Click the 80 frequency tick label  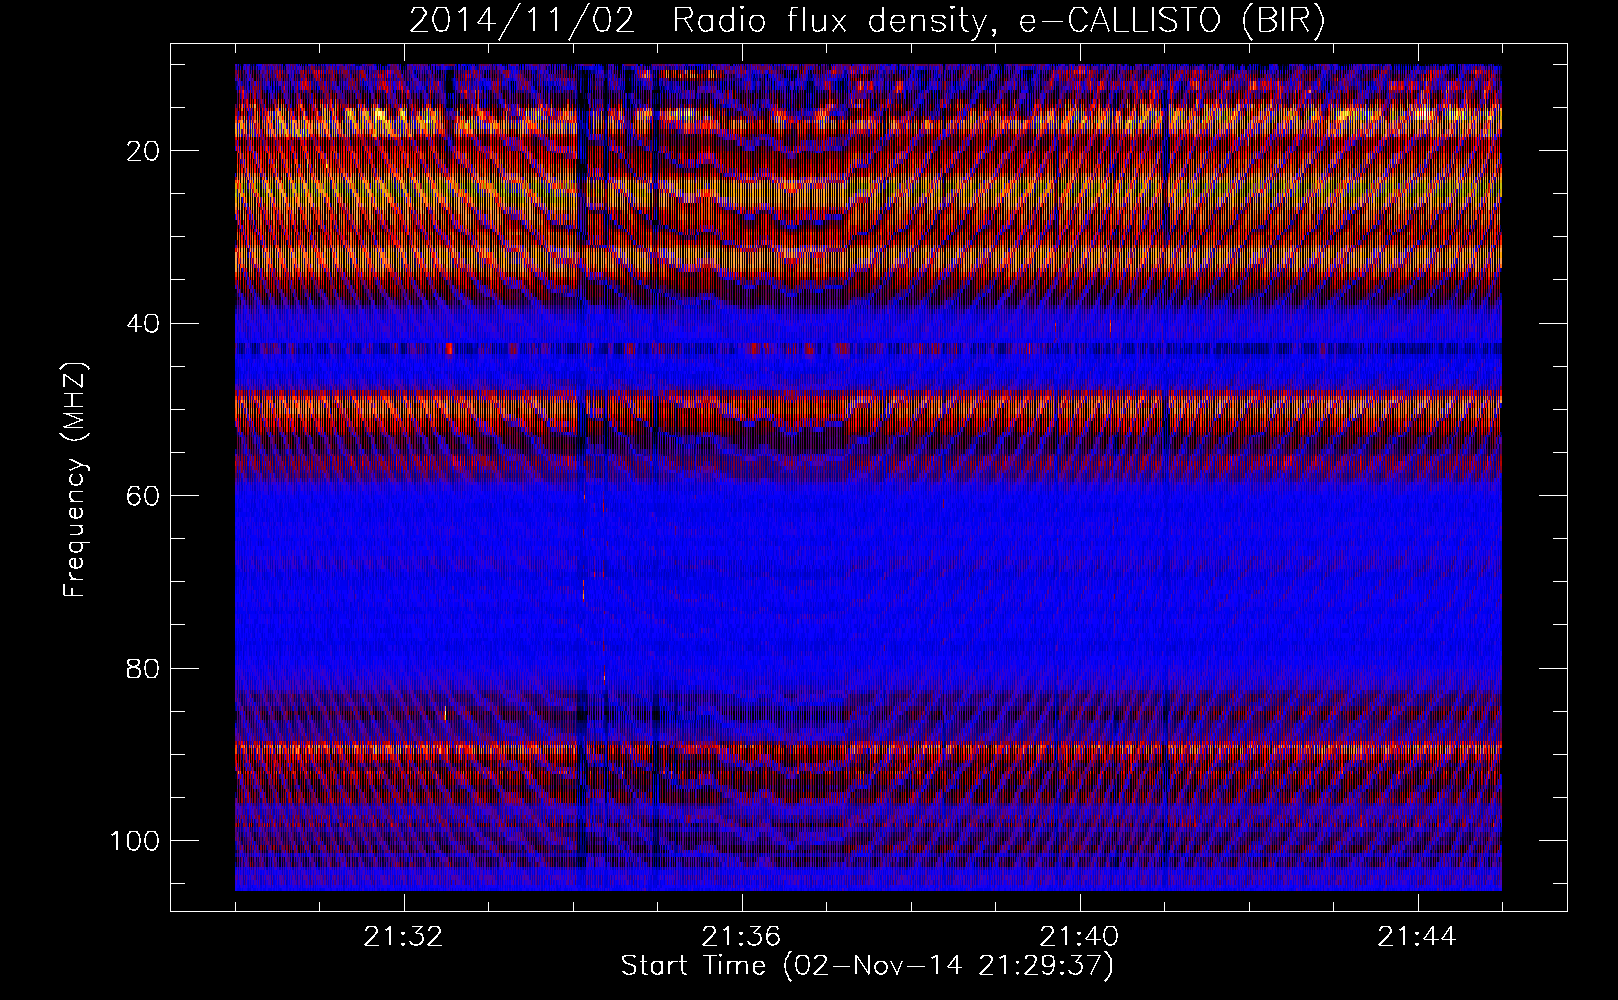point(143,668)
